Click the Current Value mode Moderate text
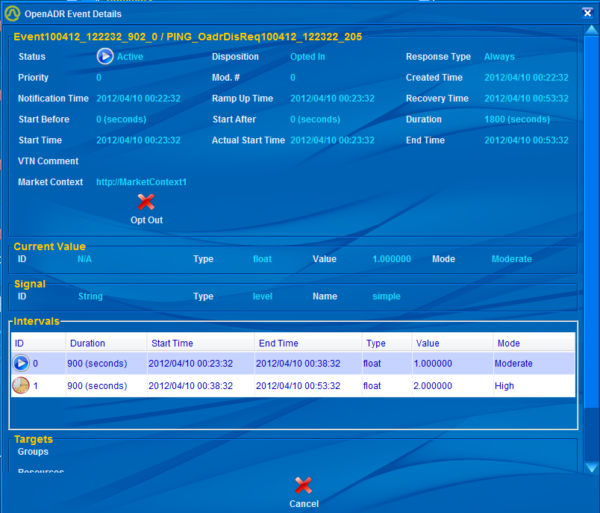This screenshot has width=600, height=513. (x=512, y=259)
